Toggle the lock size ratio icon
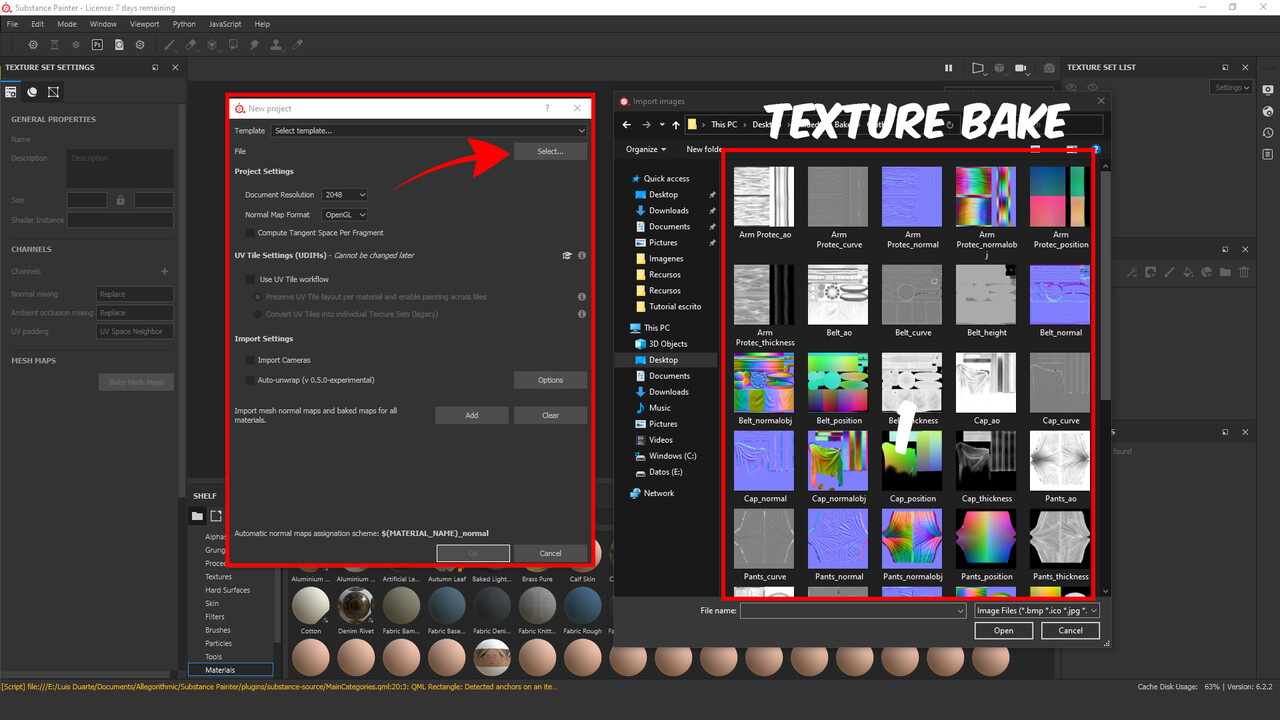The height and width of the screenshot is (720, 1280). click(120, 200)
